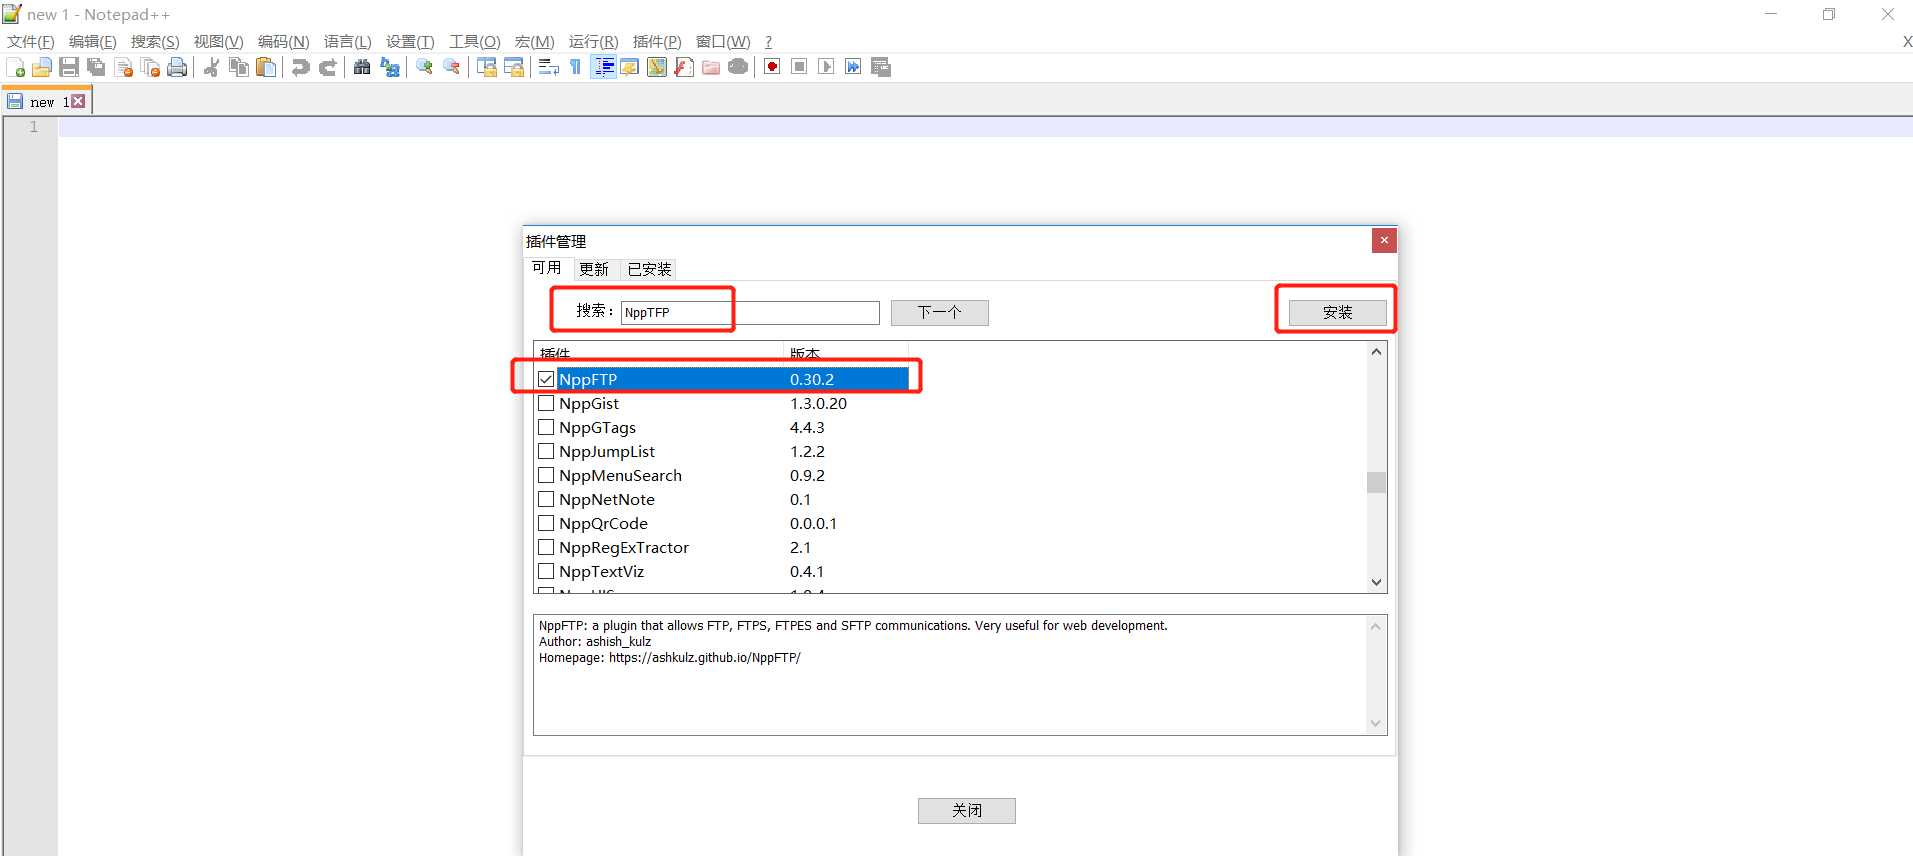Close the new 1 document tab
The height and width of the screenshot is (856, 1913).
click(78, 101)
